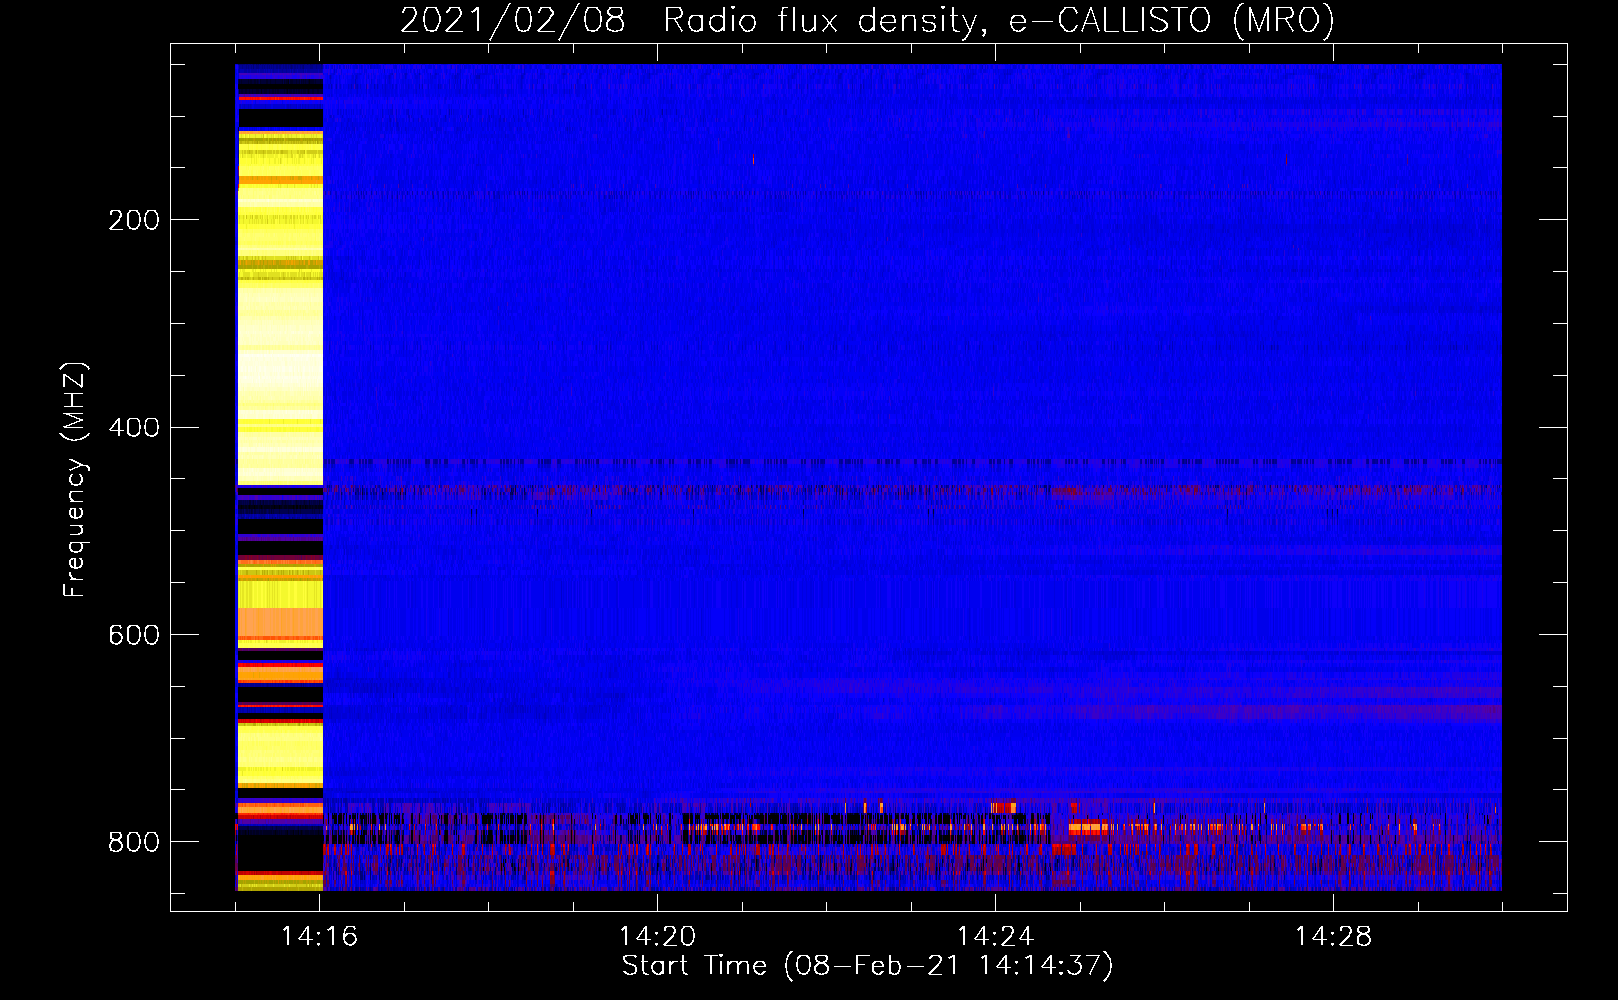Click the bright burst near 800 MHz after 14:24

tap(1089, 828)
